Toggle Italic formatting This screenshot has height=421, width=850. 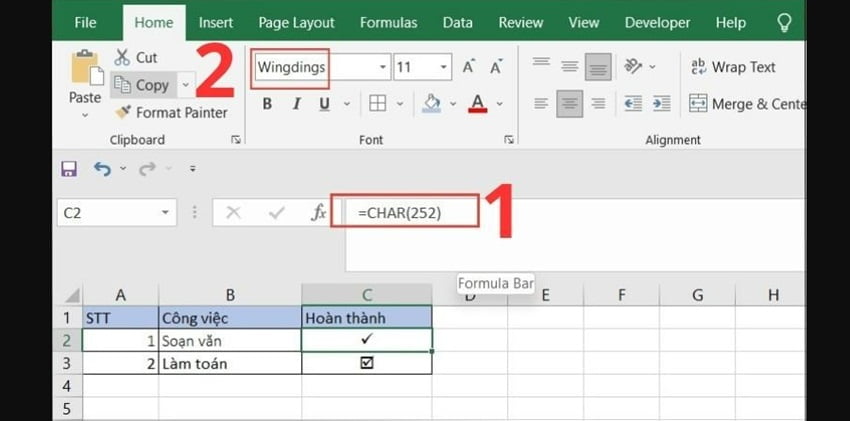(x=297, y=103)
